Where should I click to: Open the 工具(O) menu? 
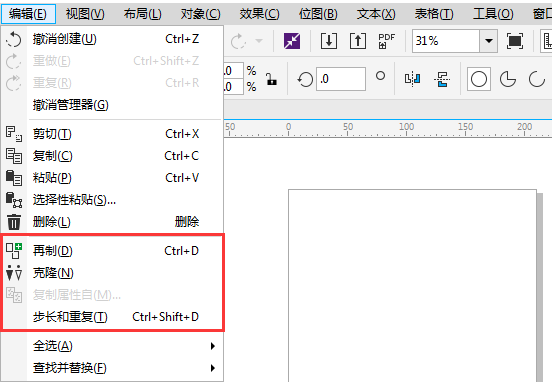[x=493, y=14]
